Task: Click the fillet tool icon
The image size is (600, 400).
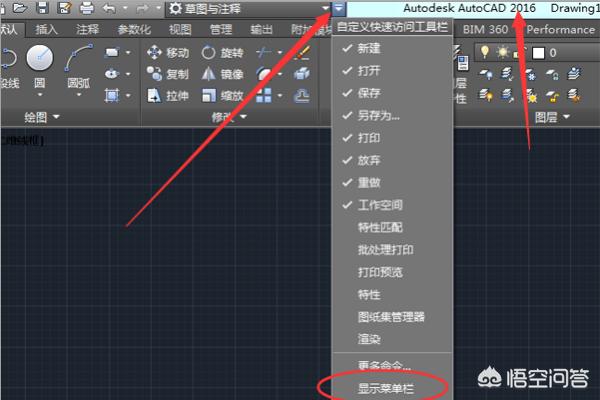Action: (264, 73)
